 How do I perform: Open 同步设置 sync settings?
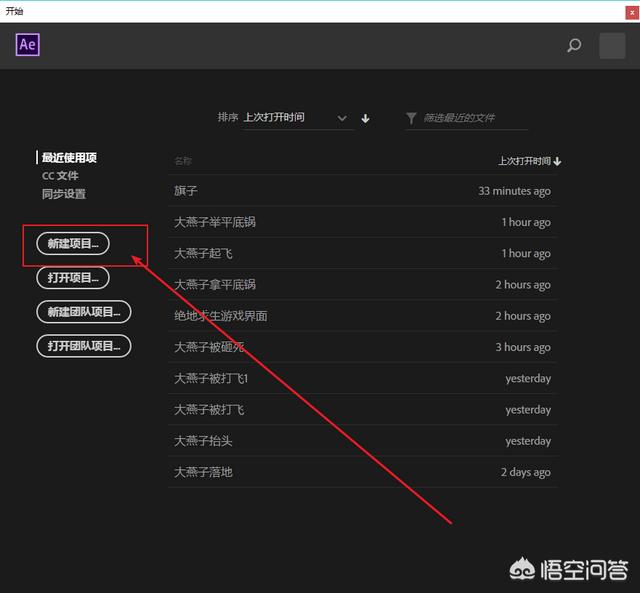click(64, 194)
